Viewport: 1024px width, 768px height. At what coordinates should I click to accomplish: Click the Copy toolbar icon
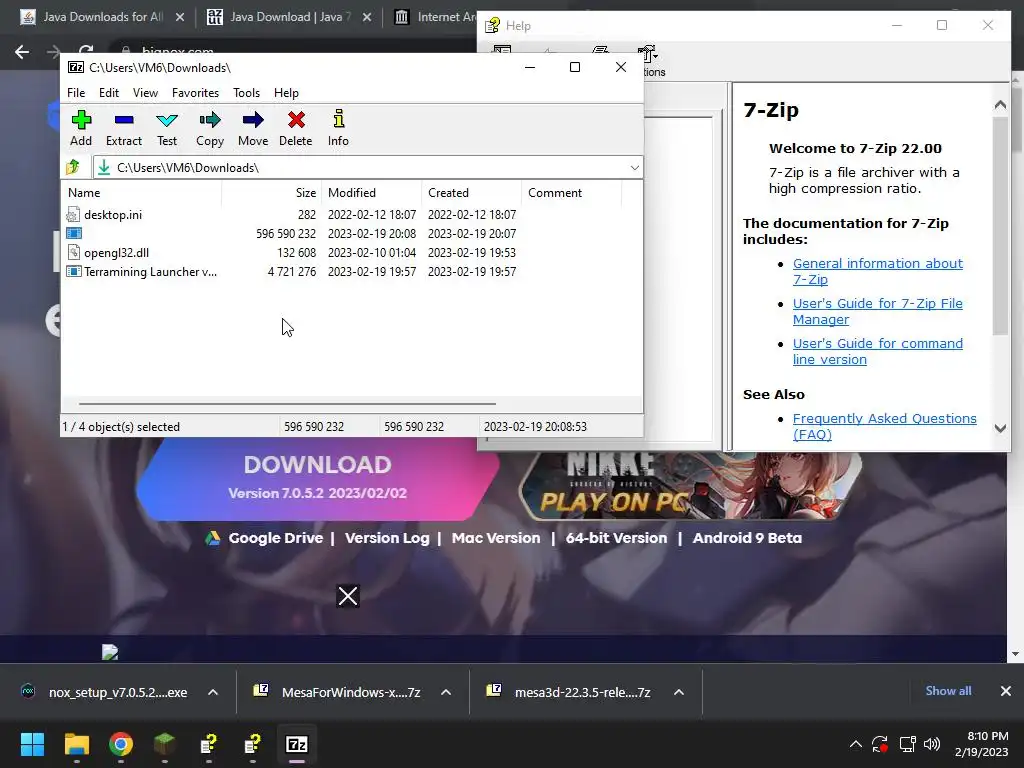pyautogui.click(x=210, y=128)
